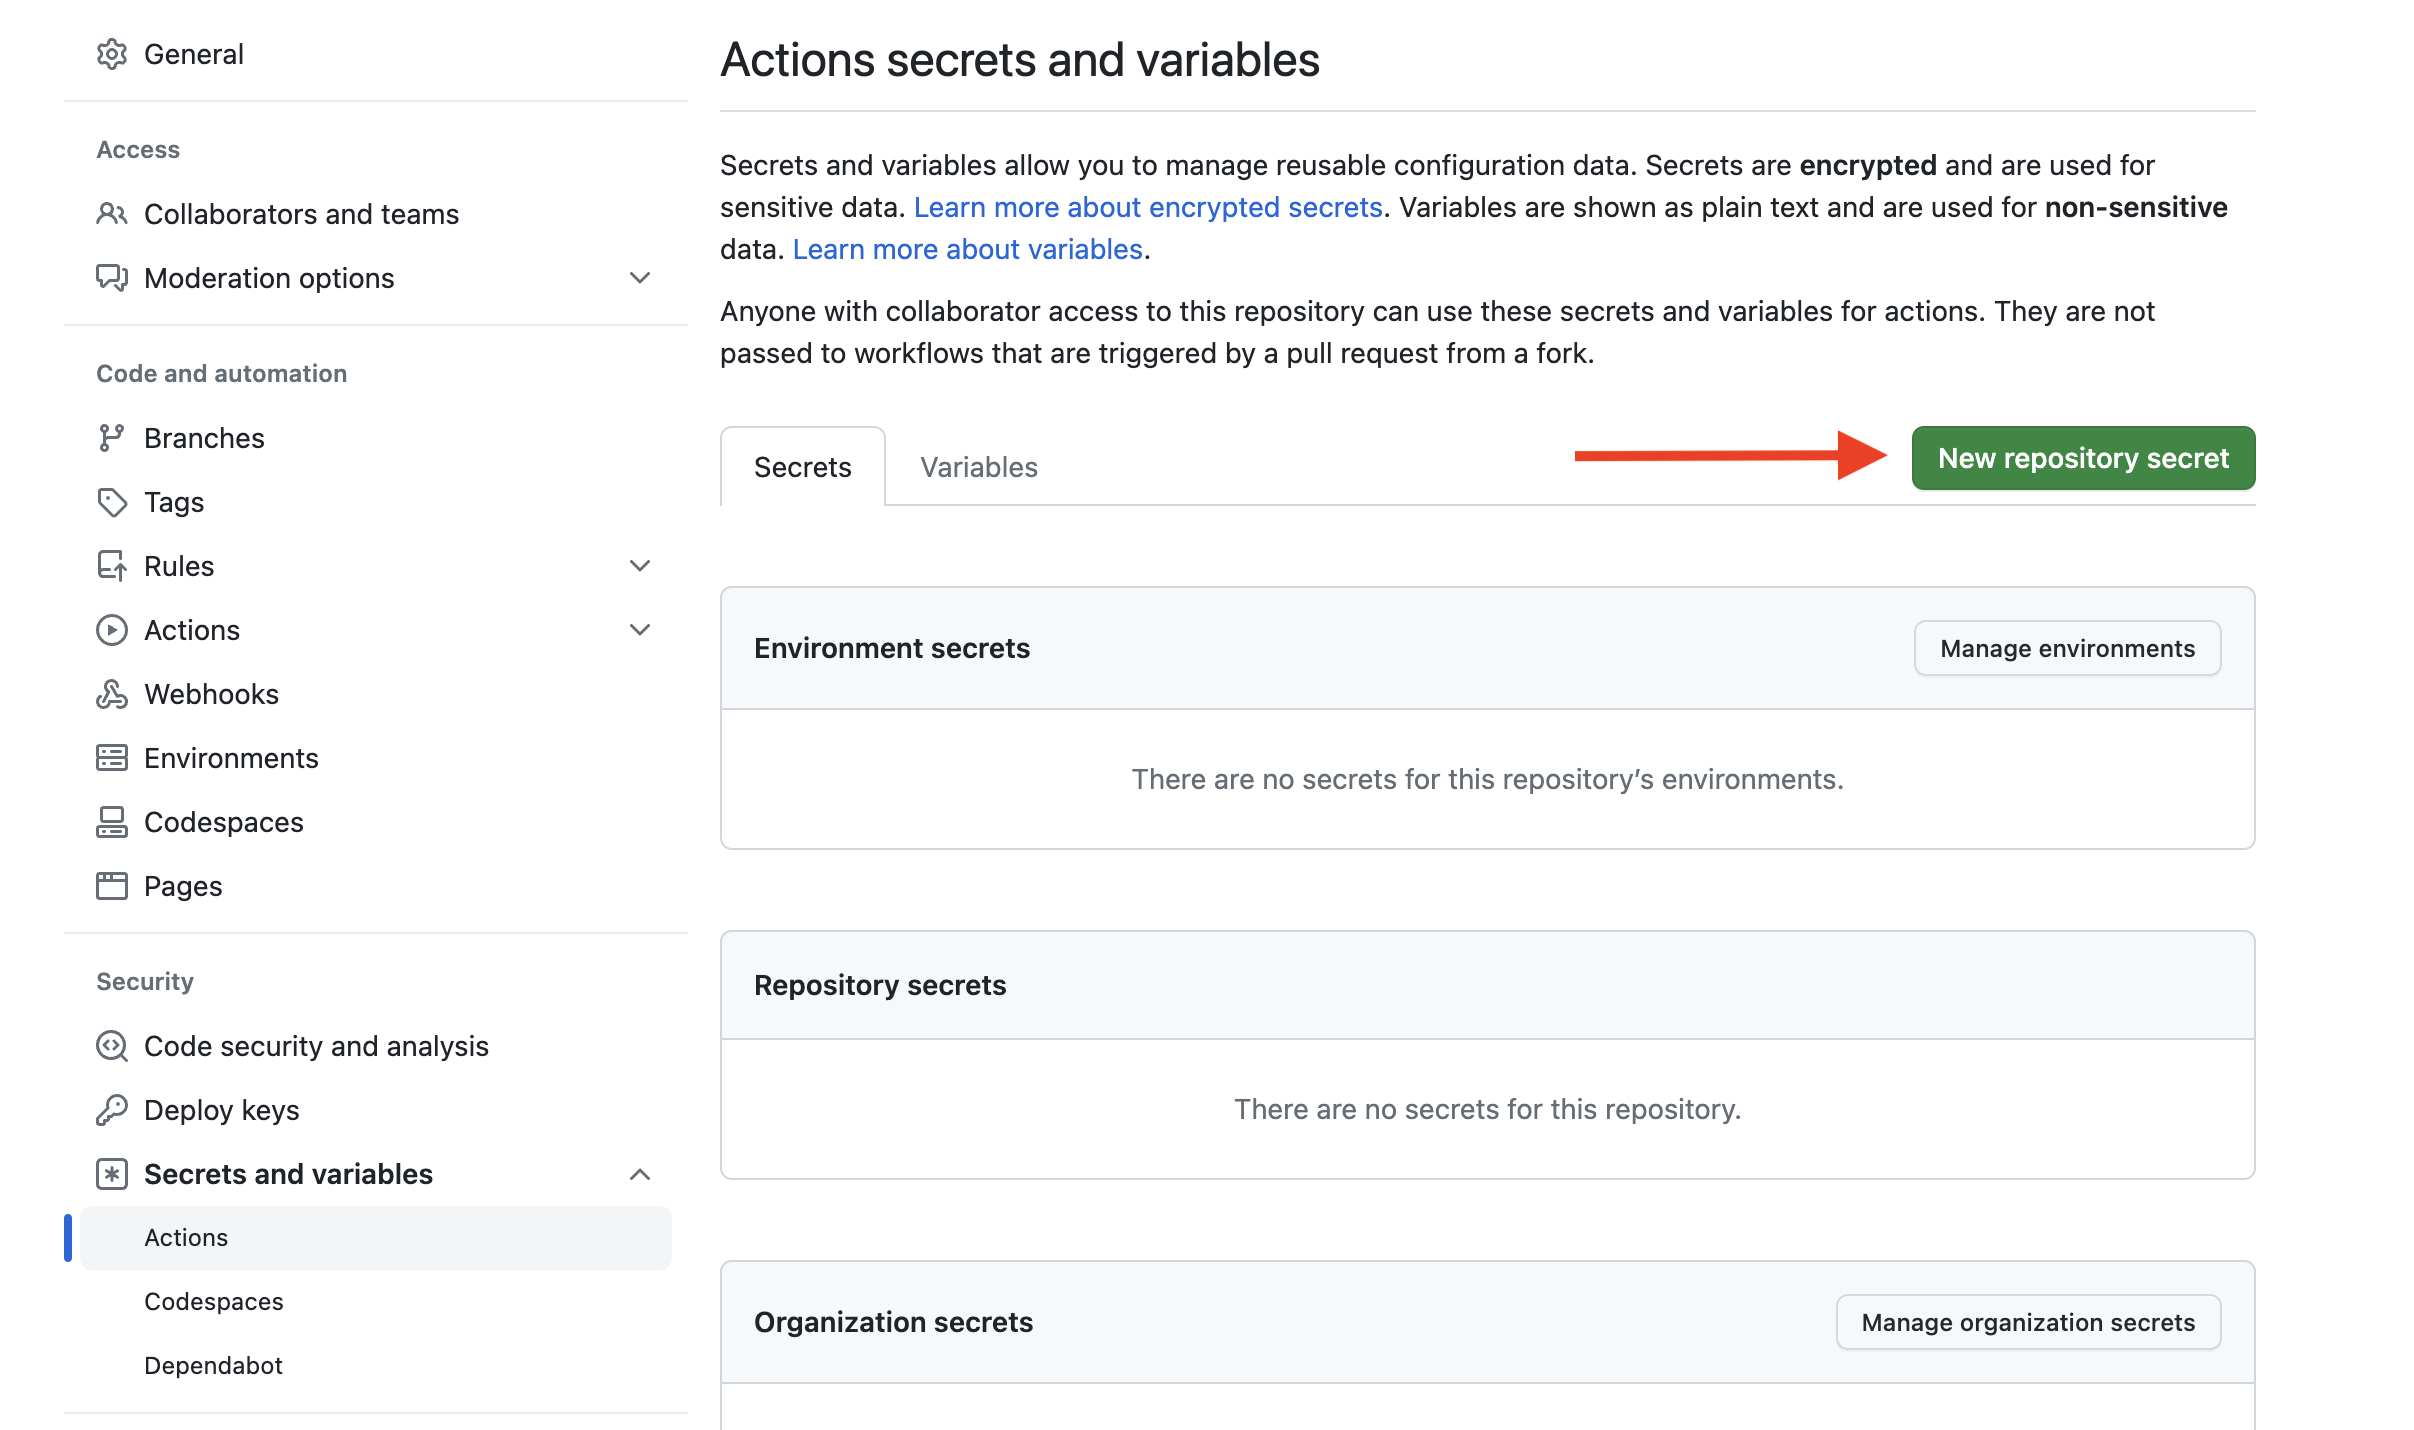Click the Deploy keys key icon
This screenshot has height=1430, width=2414.
click(x=112, y=1110)
